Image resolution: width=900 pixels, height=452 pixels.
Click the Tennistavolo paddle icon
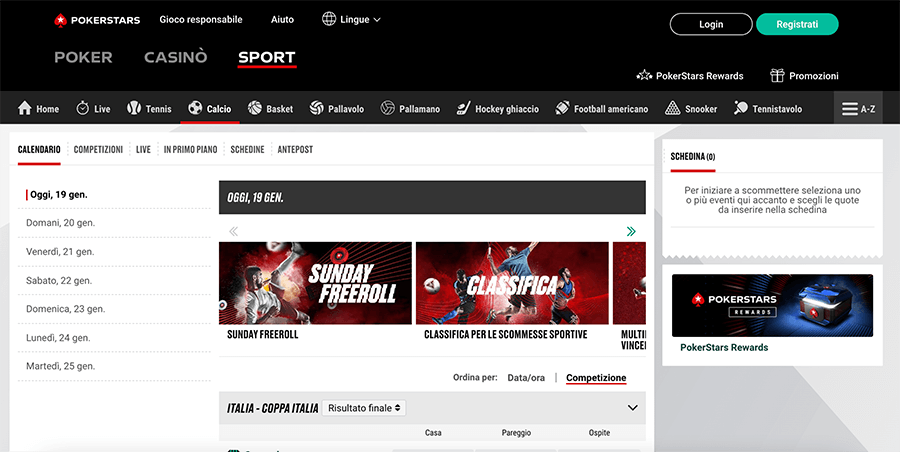pos(741,108)
